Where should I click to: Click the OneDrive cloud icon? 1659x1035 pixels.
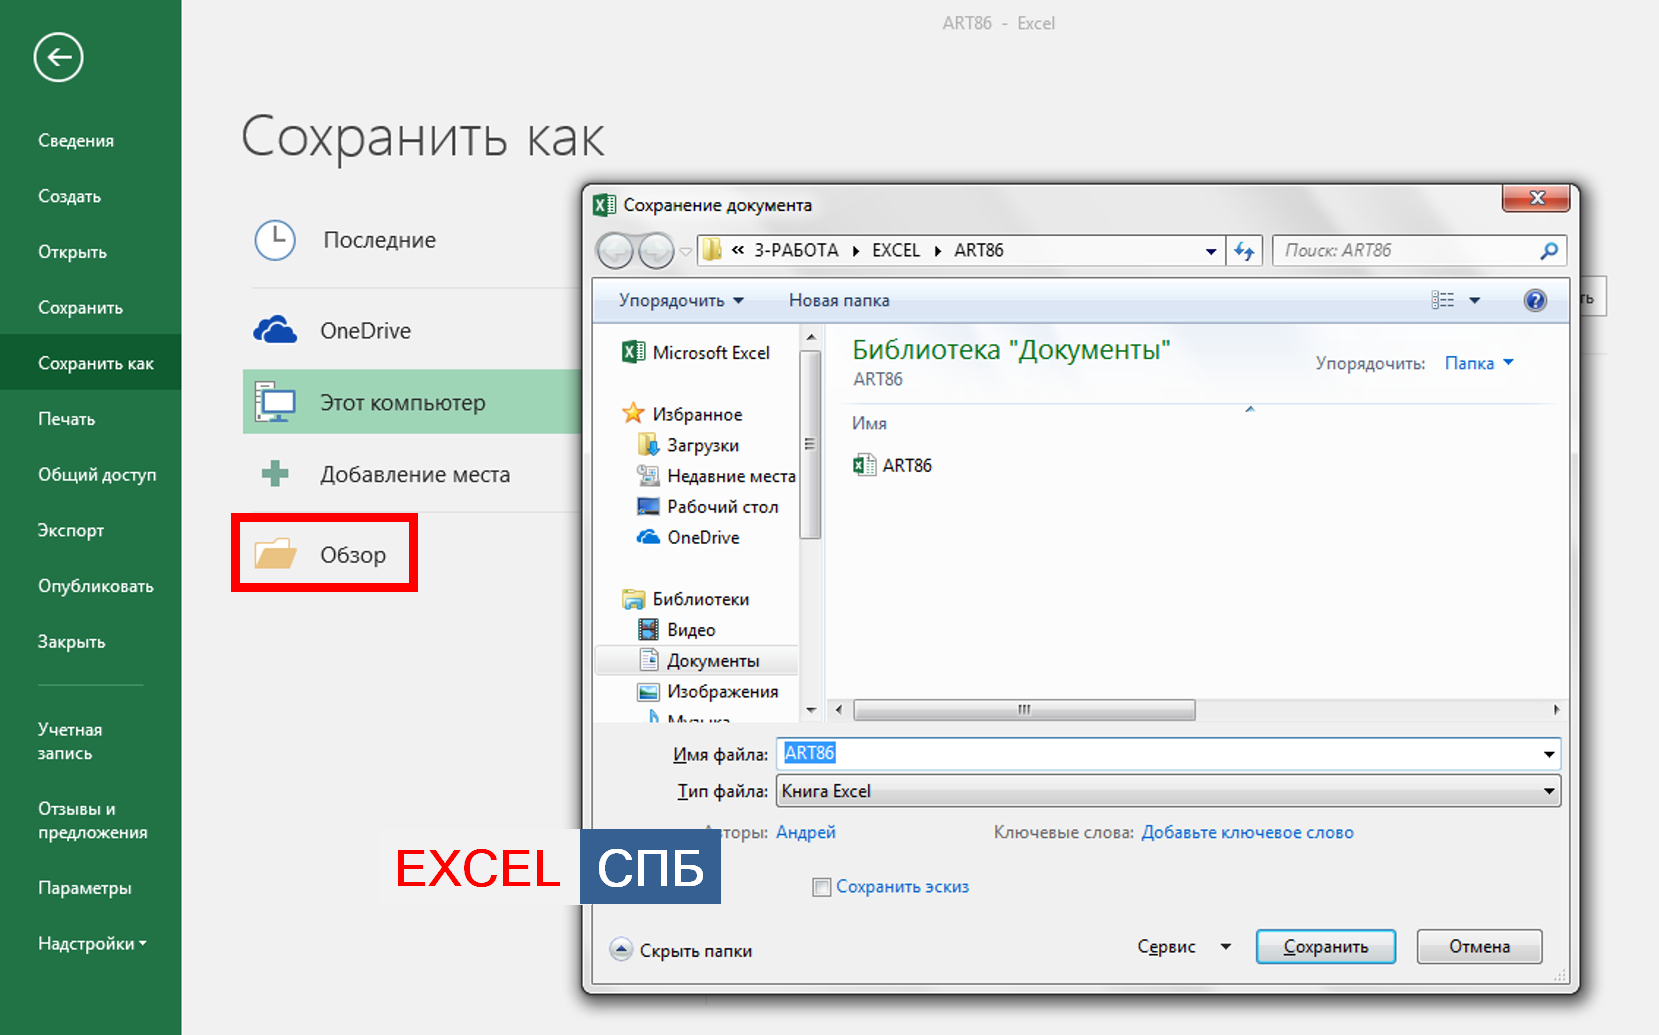275,330
